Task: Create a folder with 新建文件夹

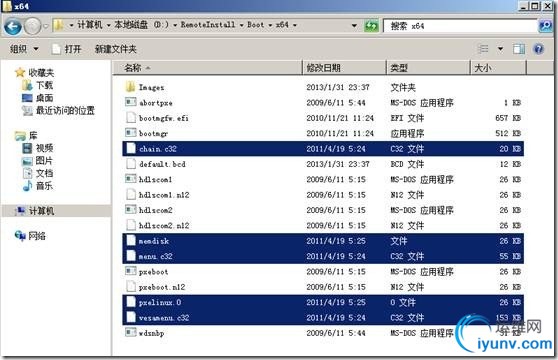Action: click(x=116, y=49)
